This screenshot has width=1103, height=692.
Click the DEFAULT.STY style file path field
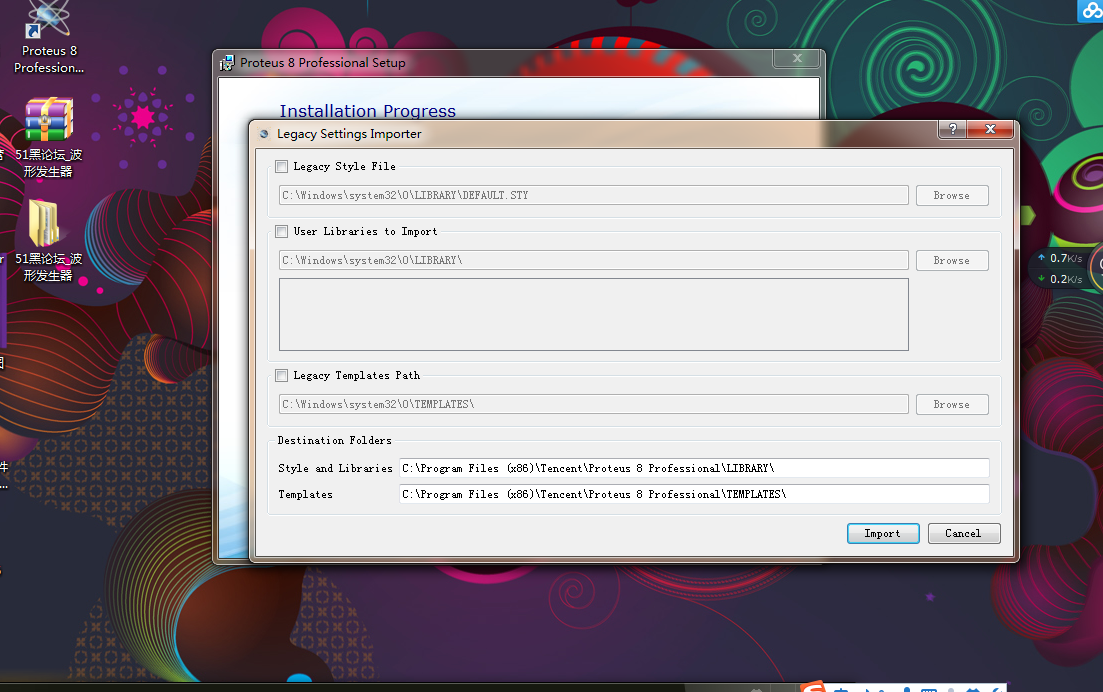point(594,196)
